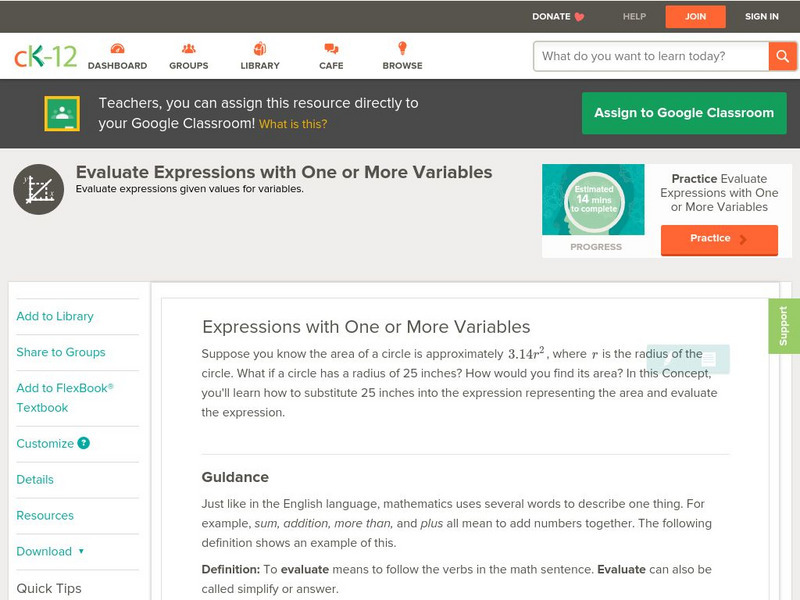Click the orange search magnifier icon
The image size is (800, 600).
(x=784, y=56)
